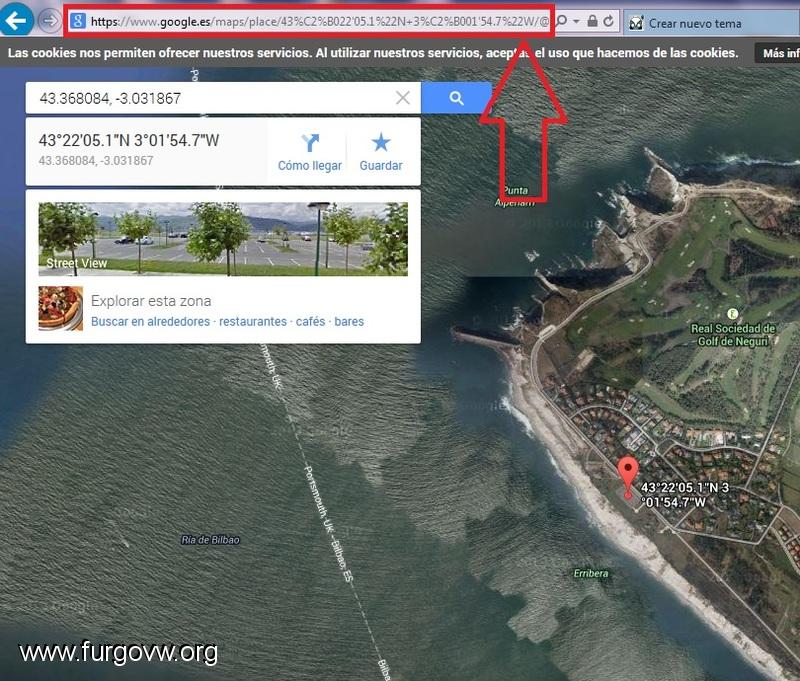Open the Street View thumbnail
Screen dimensions: 800x681
click(x=223, y=239)
